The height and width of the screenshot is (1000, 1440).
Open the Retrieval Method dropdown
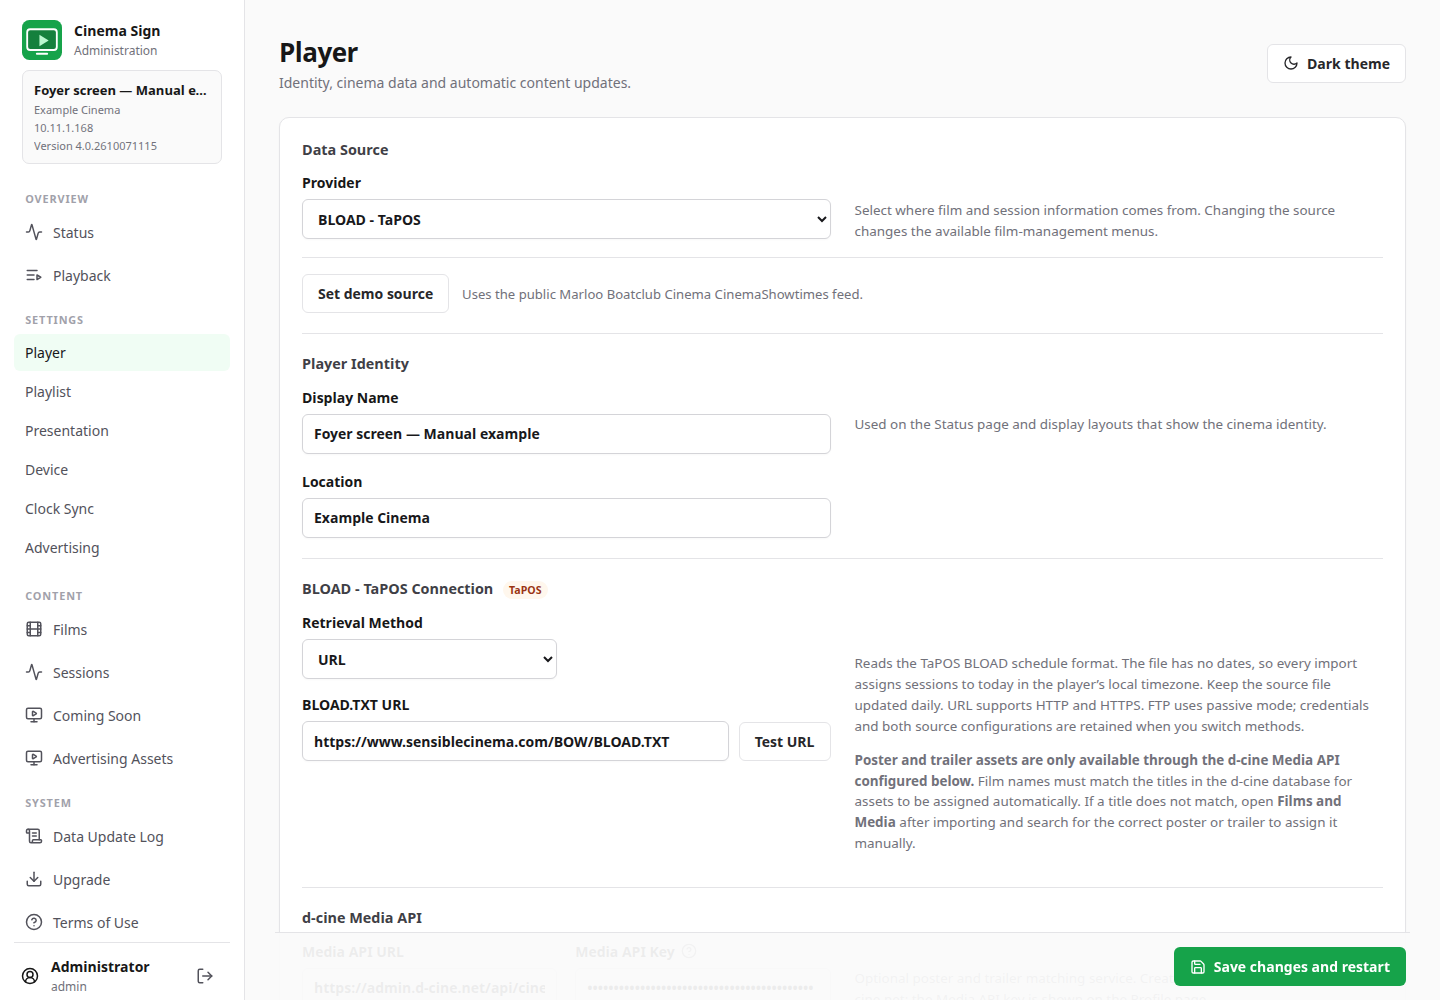pyautogui.click(x=429, y=659)
